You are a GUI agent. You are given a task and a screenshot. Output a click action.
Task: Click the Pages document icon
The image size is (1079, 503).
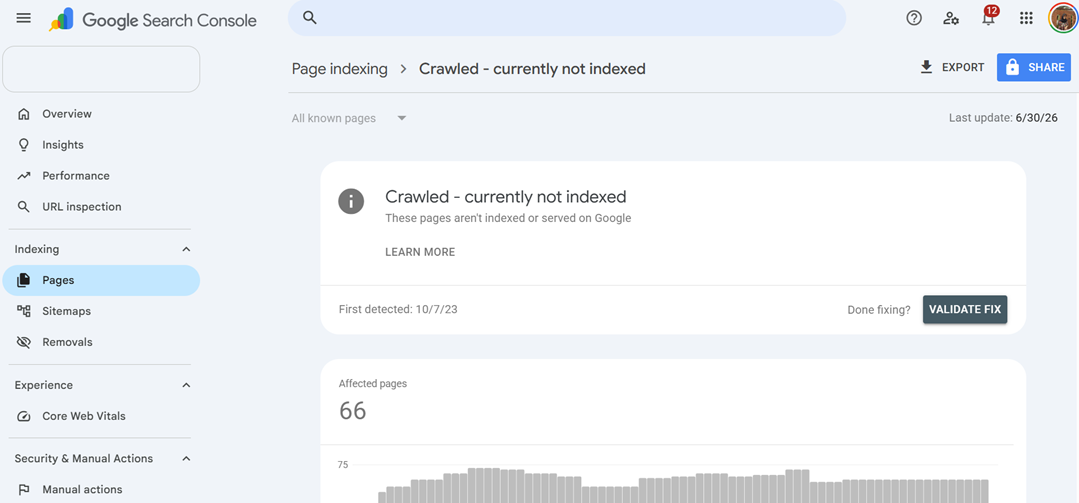(24, 280)
